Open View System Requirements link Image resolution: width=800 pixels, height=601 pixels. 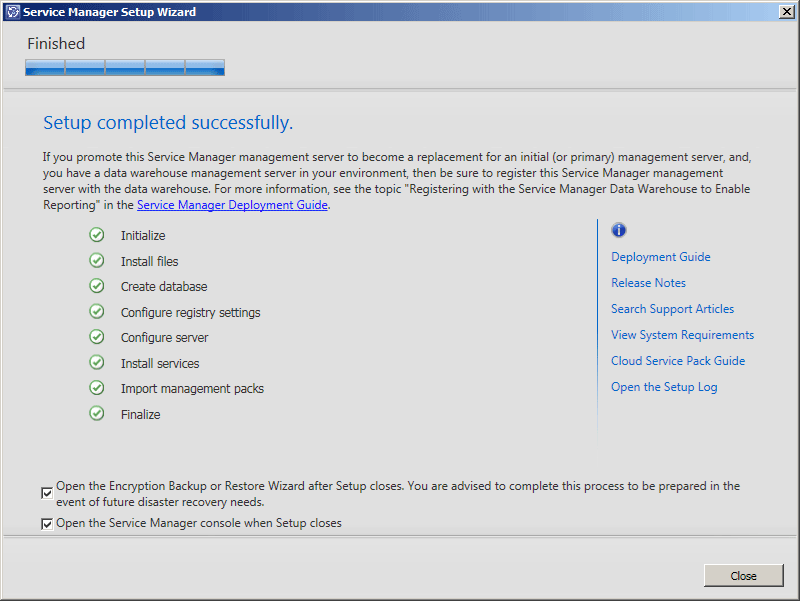pos(683,335)
